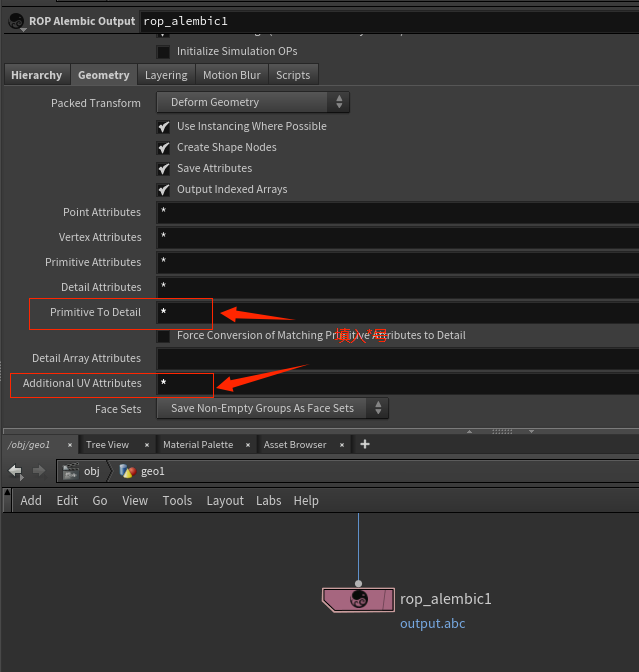Click the Detail Array Attributes input field
This screenshot has width=639, height=672.
point(397,358)
